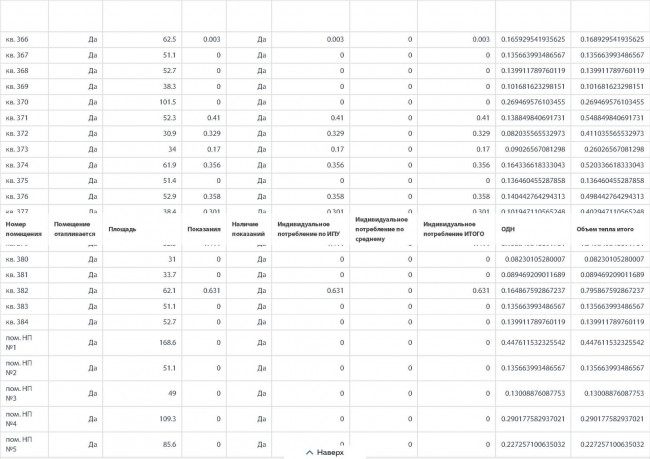Screen dimensions: 650x459
Task: Click readings value 0.631 in кв. 382 Показания
Action: [212, 291]
